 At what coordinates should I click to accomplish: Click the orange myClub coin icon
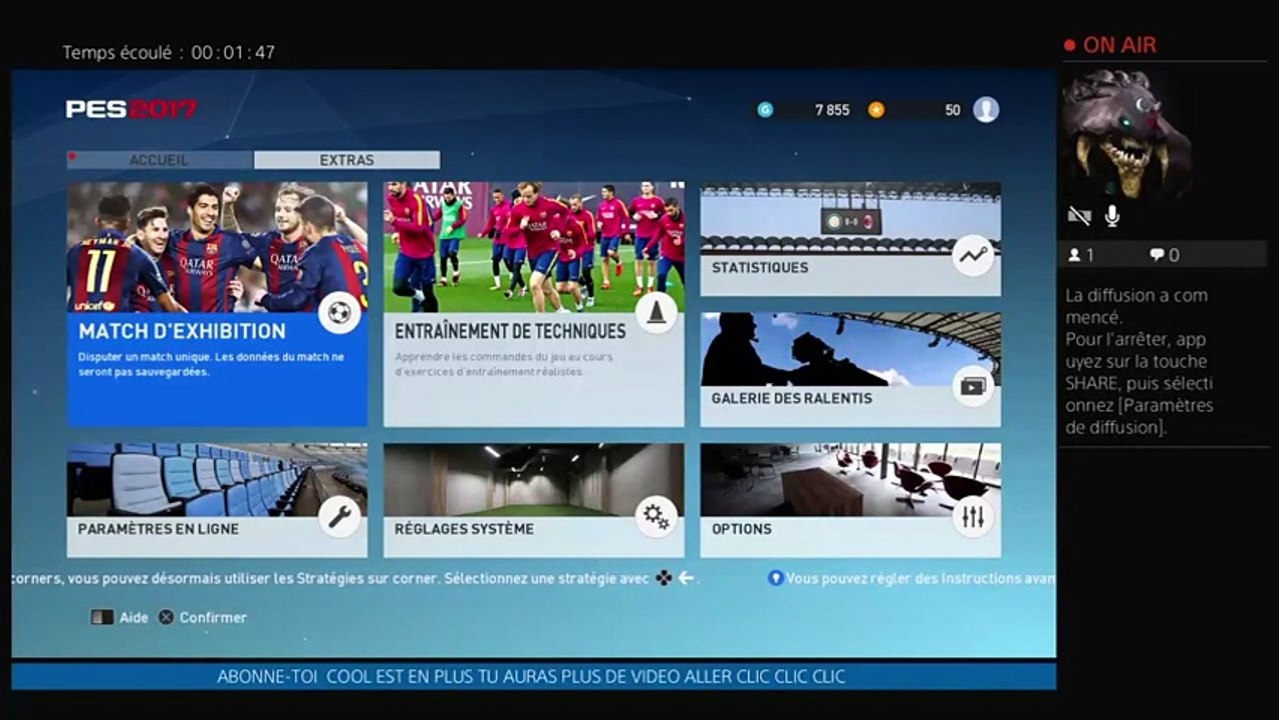pyautogui.click(x=876, y=110)
